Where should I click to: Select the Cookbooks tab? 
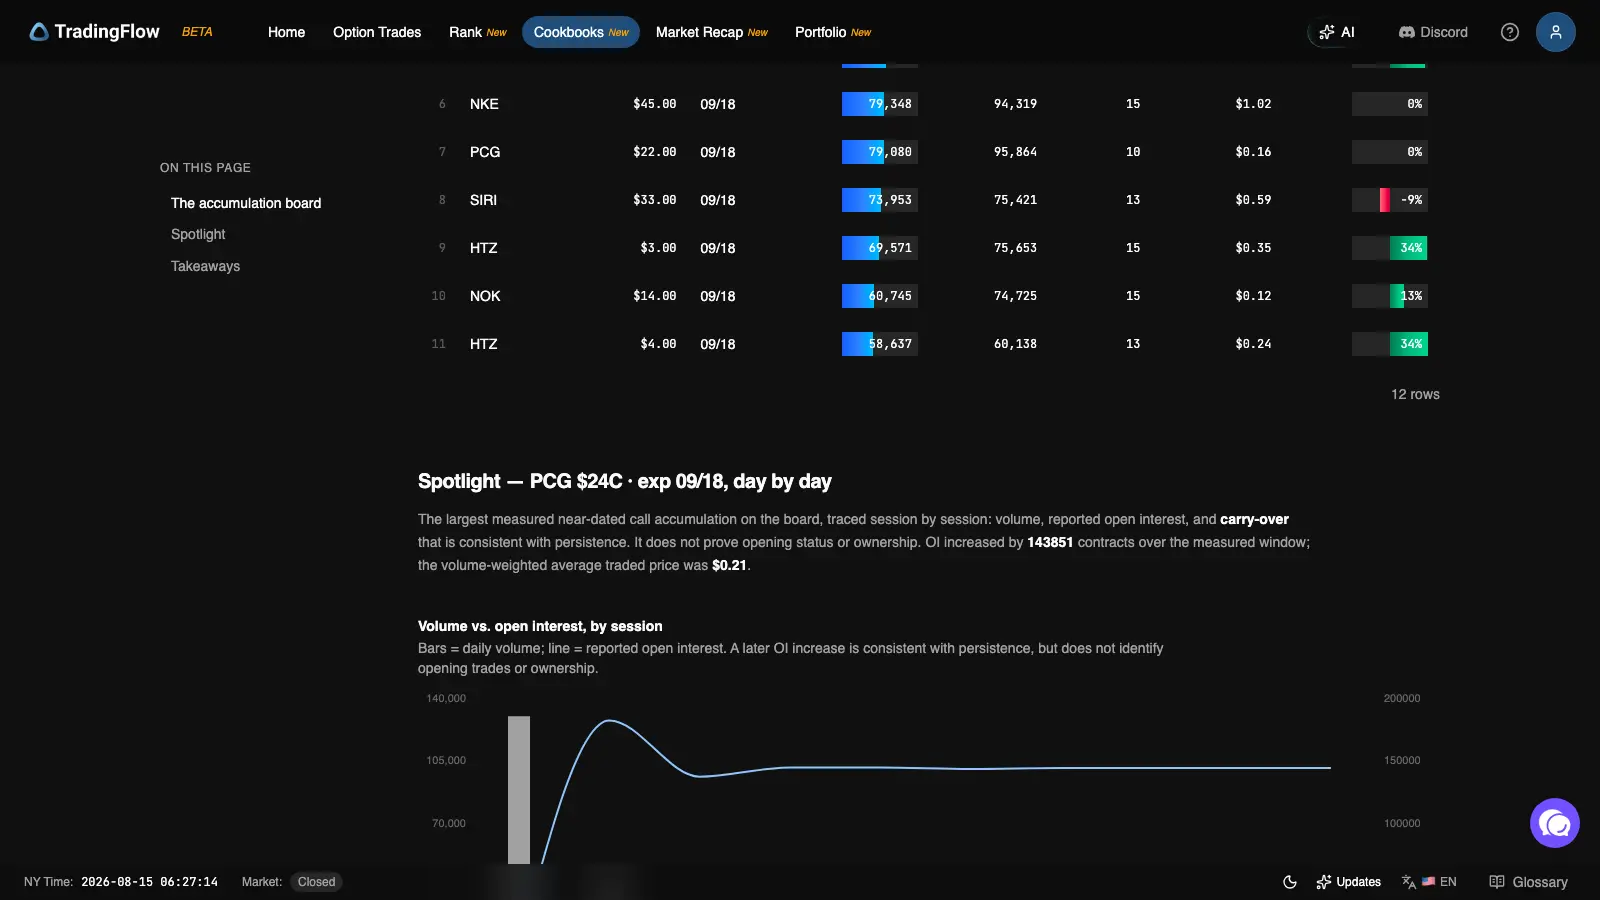pyautogui.click(x=581, y=32)
